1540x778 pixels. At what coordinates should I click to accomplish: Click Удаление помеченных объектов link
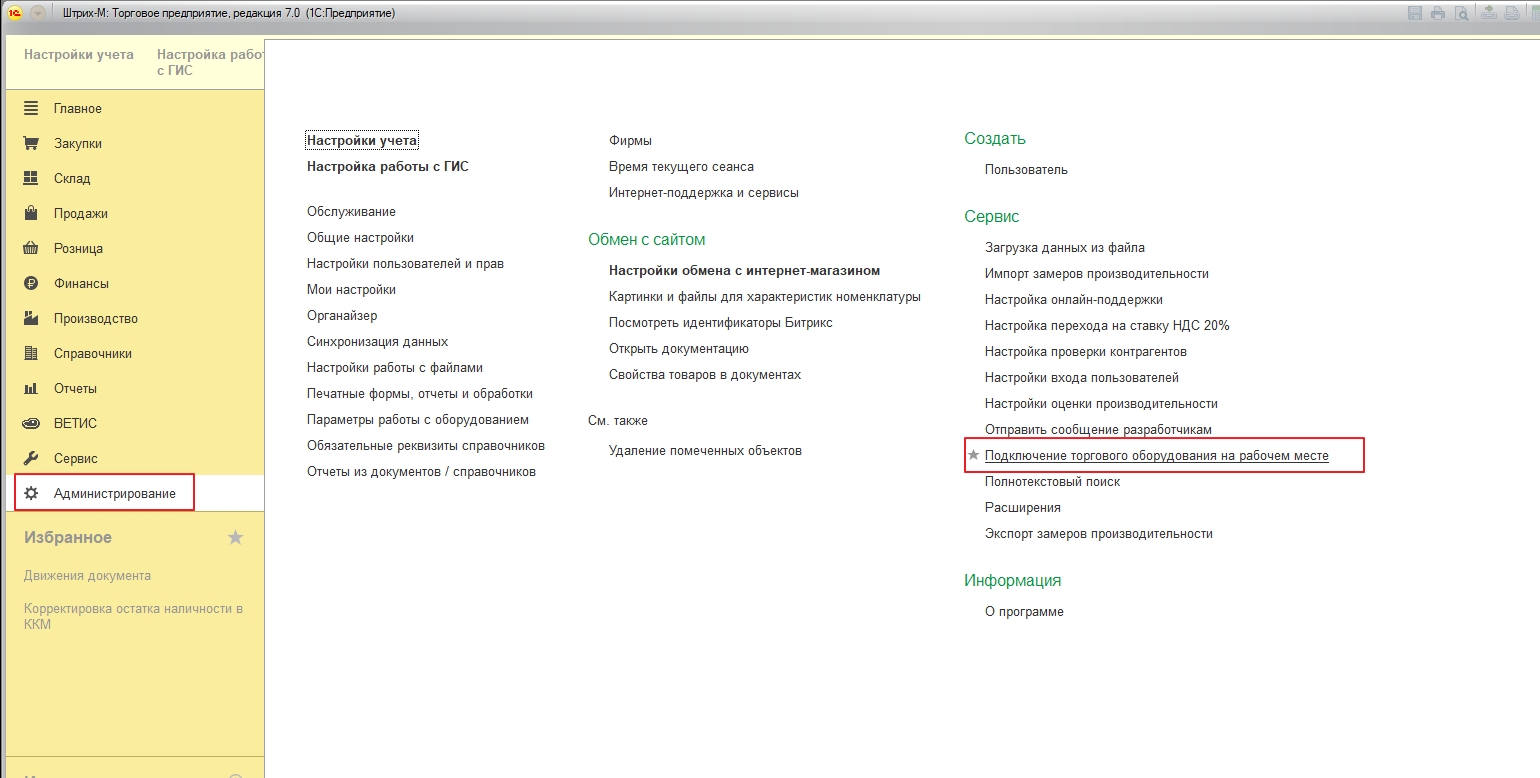pos(705,451)
